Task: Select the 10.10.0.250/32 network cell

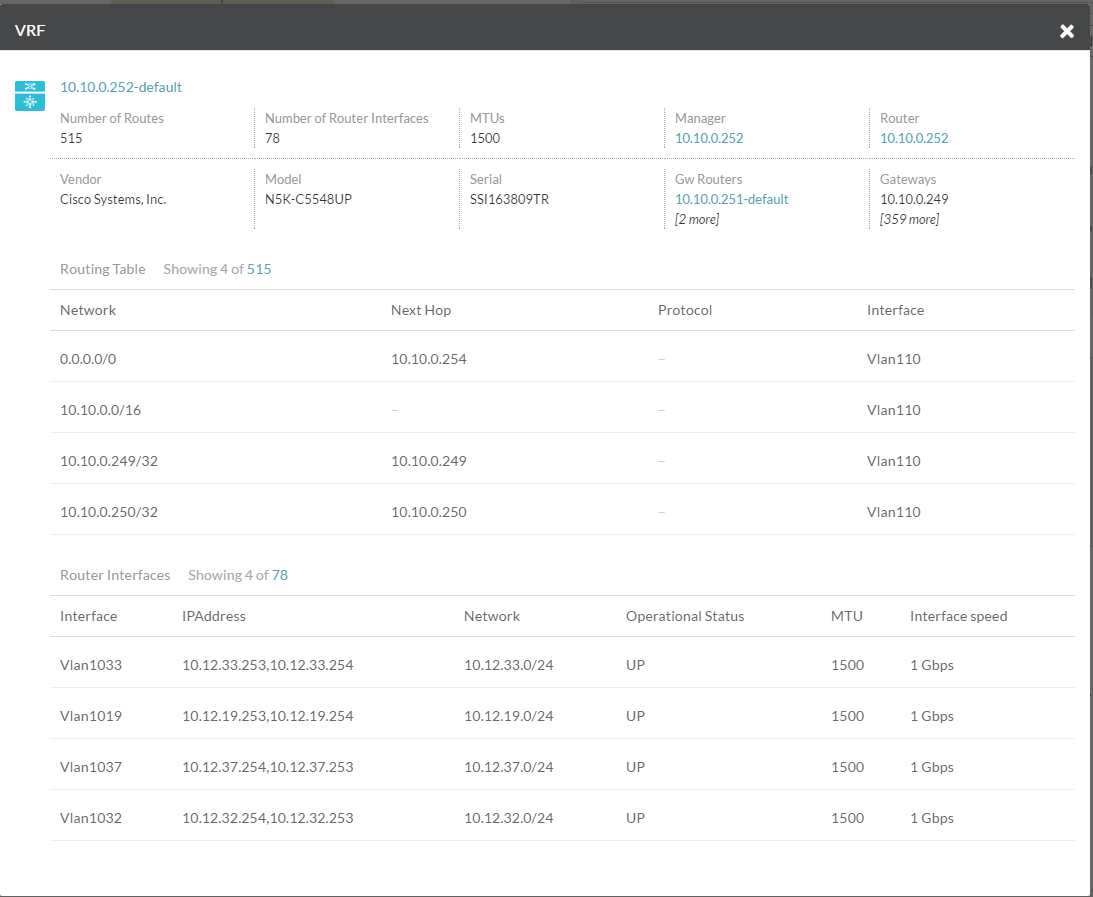Action: point(109,512)
